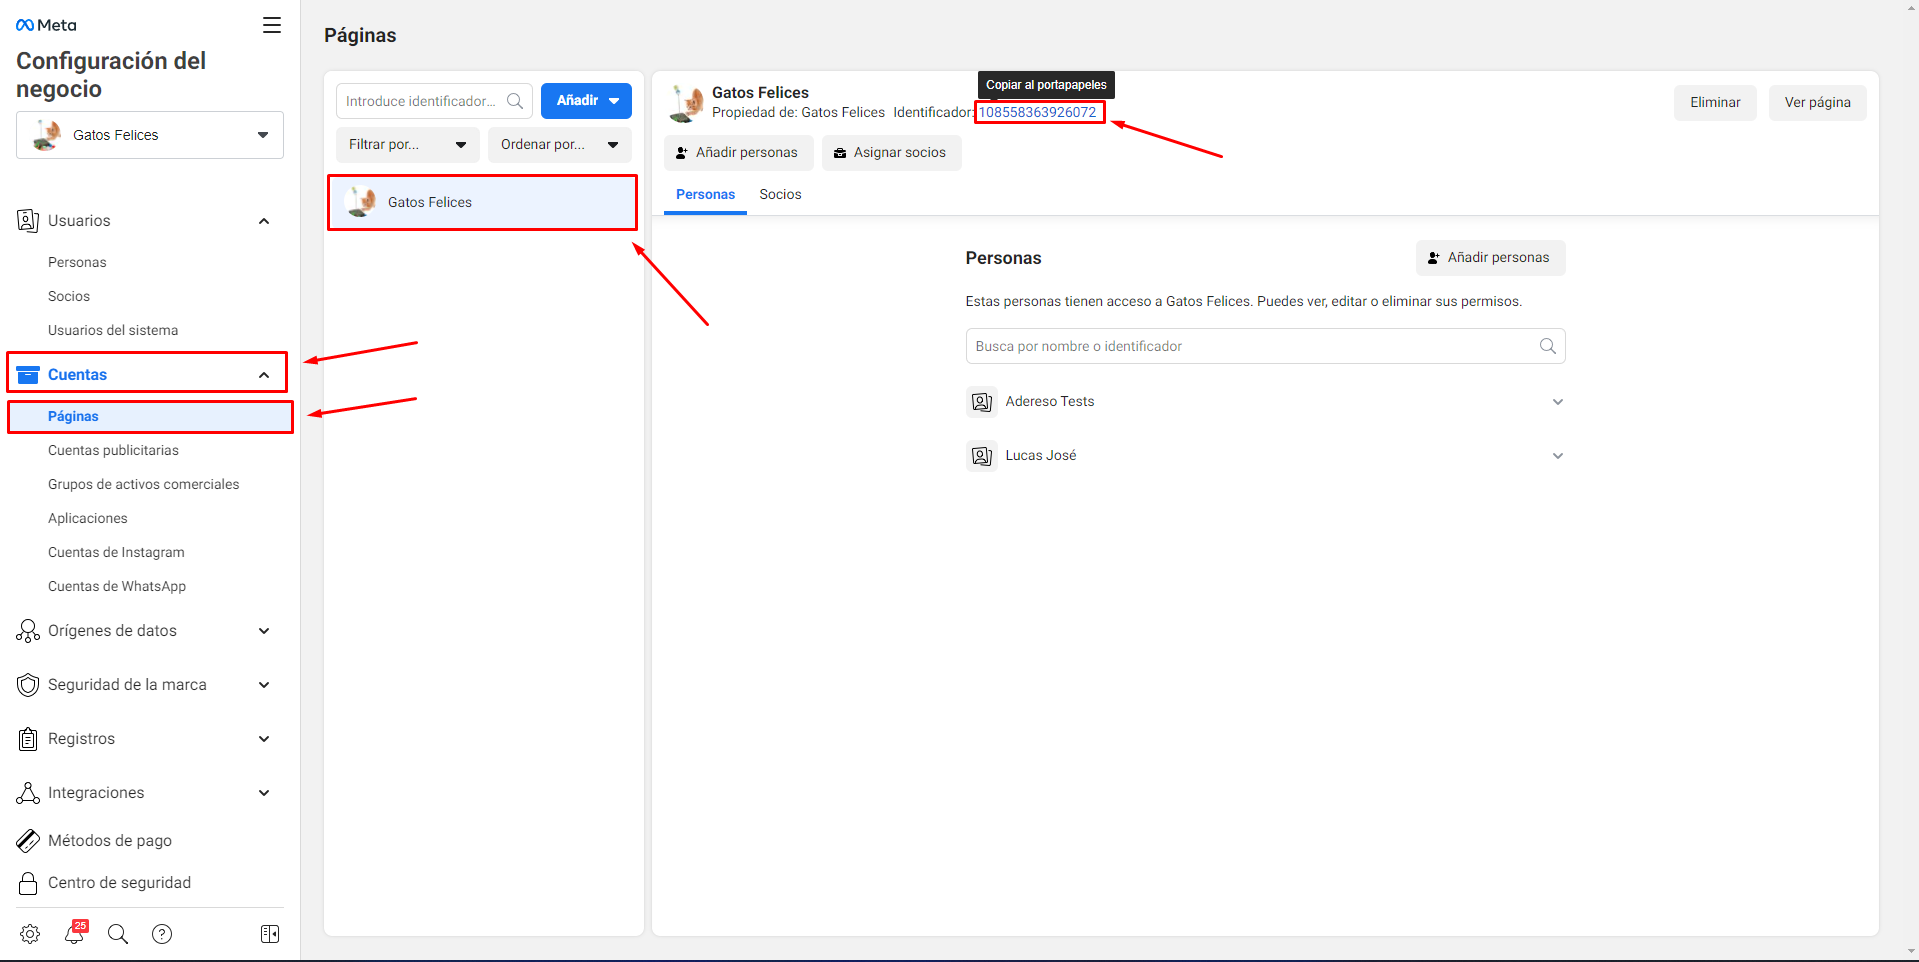Click the Orígenes de datos icon
This screenshot has height=962, width=1919.
coord(28,631)
